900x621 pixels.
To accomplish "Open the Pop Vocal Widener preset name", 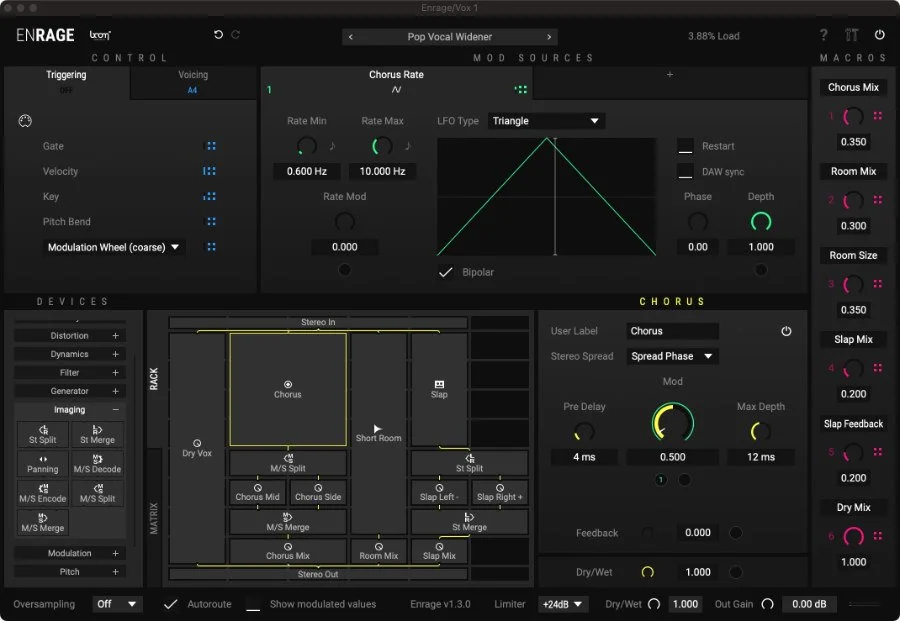I will pyautogui.click(x=449, y=37).
